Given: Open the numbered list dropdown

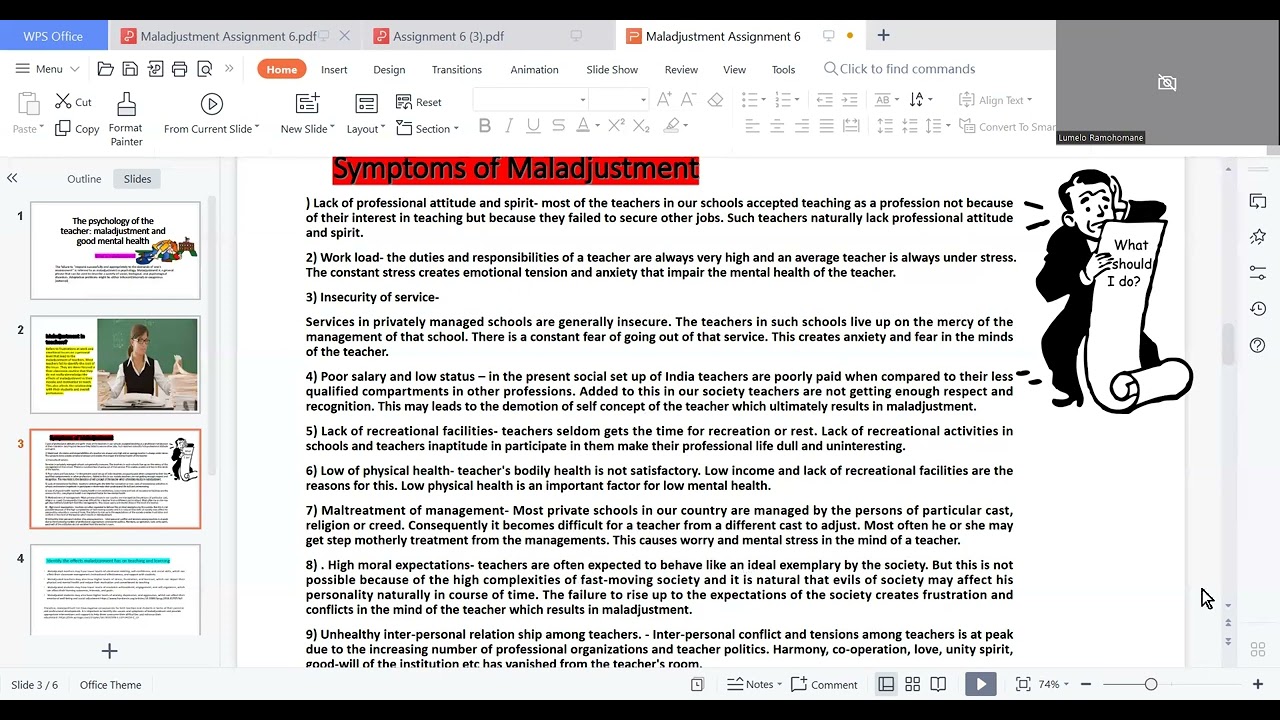Looking at the screenshot, I should (797, 100).
